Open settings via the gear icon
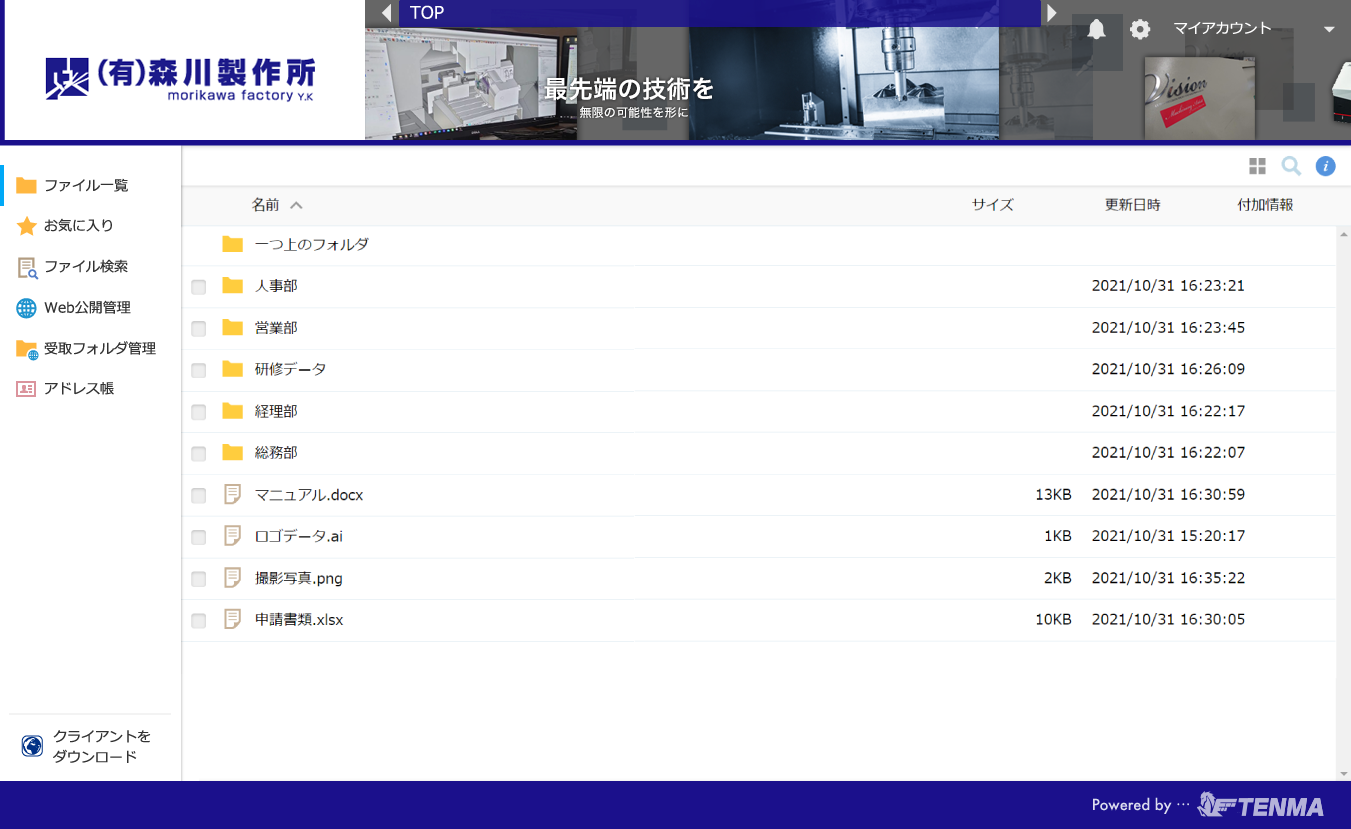The height and width of the screenshot is (829, 1351). tap(1140, 29)
